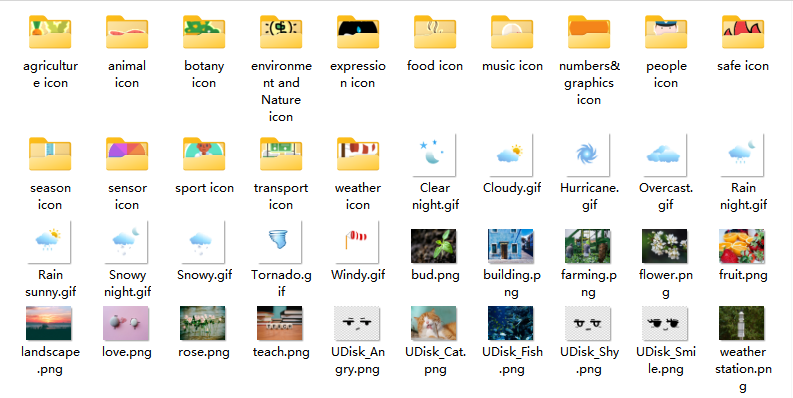The height and width of the screenshot is (398, 793).
Task: Open the weather icon folder
Action: pos(358,154)
